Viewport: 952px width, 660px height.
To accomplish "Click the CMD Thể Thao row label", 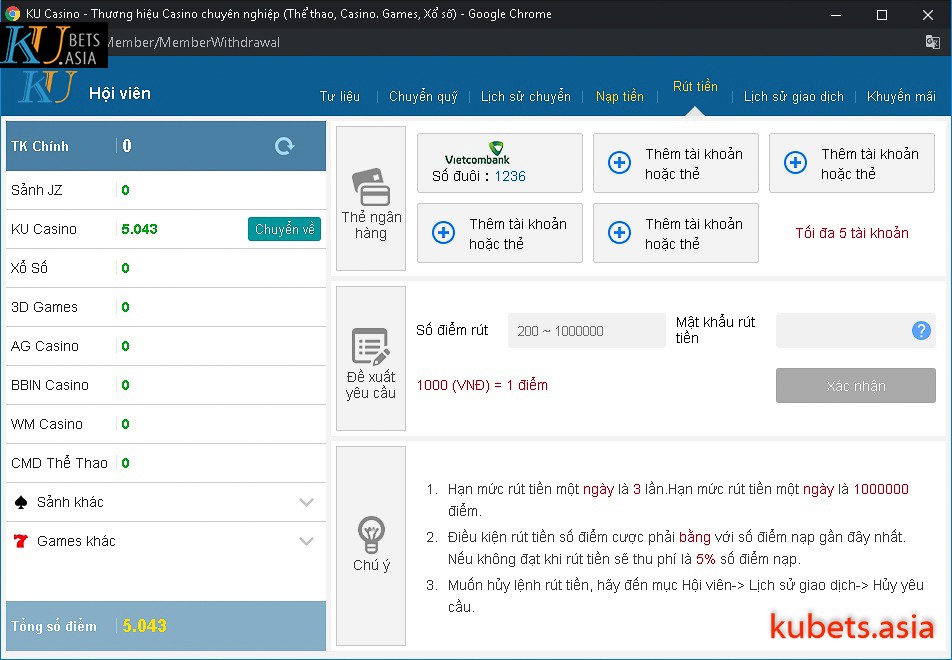I will pyautogui.click(x=60, y=463).
